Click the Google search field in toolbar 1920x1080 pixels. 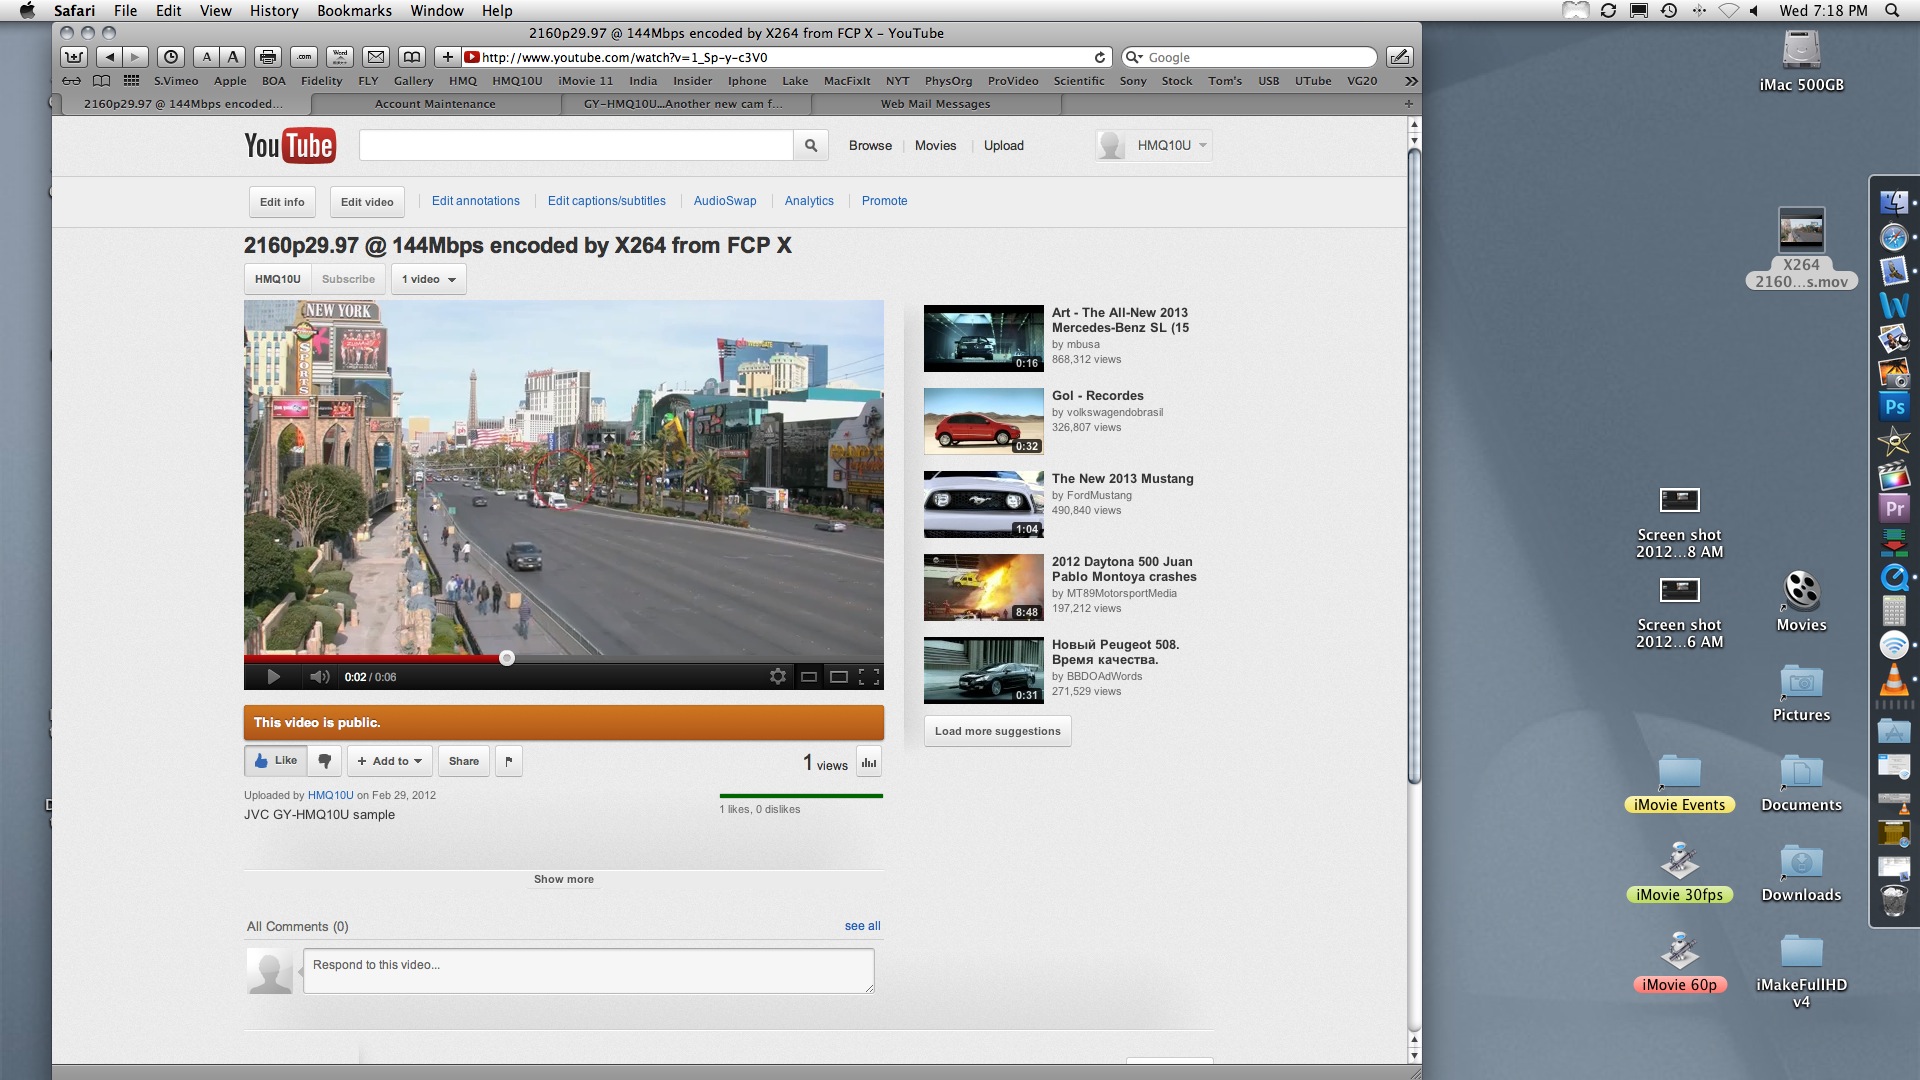tap(1249, 57)
